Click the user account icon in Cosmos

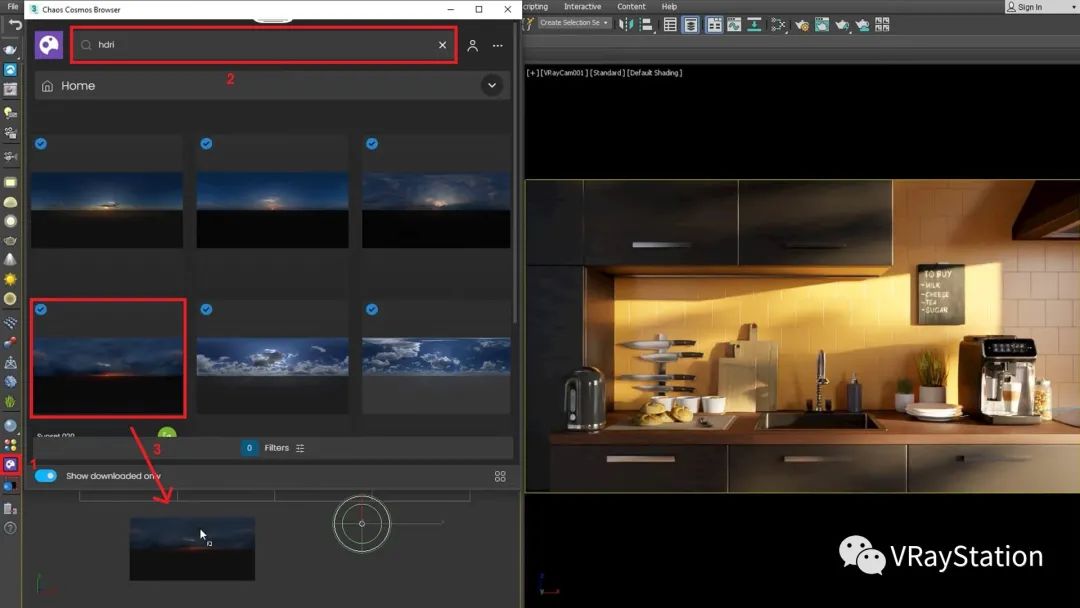[473, 46]
